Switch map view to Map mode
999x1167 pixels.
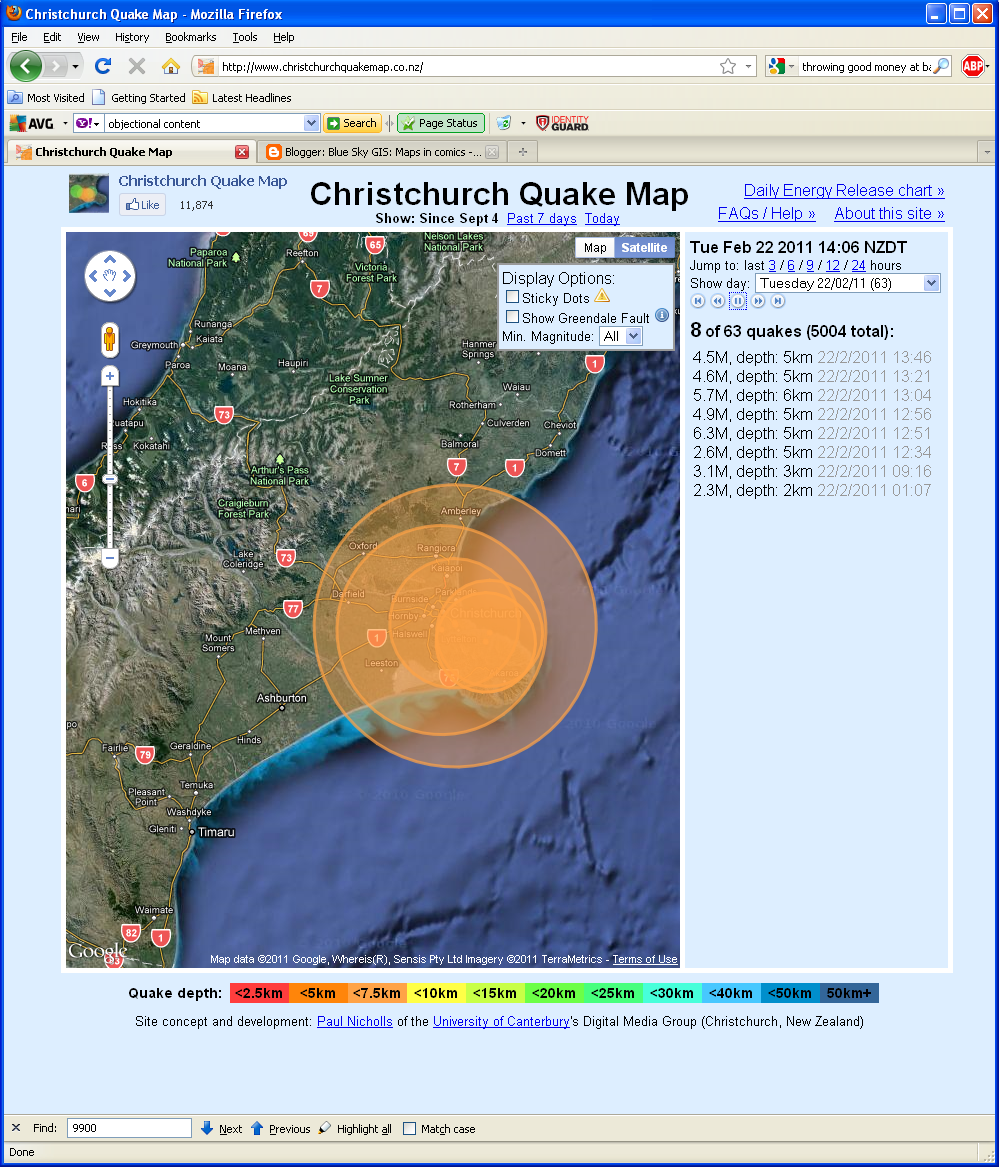[x=595, y=248]
